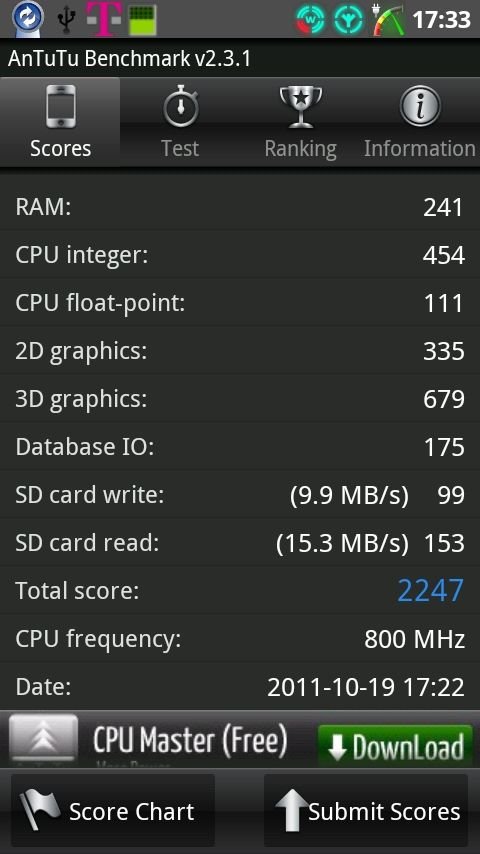Open the Score Chart button
This screenshot has width=480, height=854.
tap(113, 810)
